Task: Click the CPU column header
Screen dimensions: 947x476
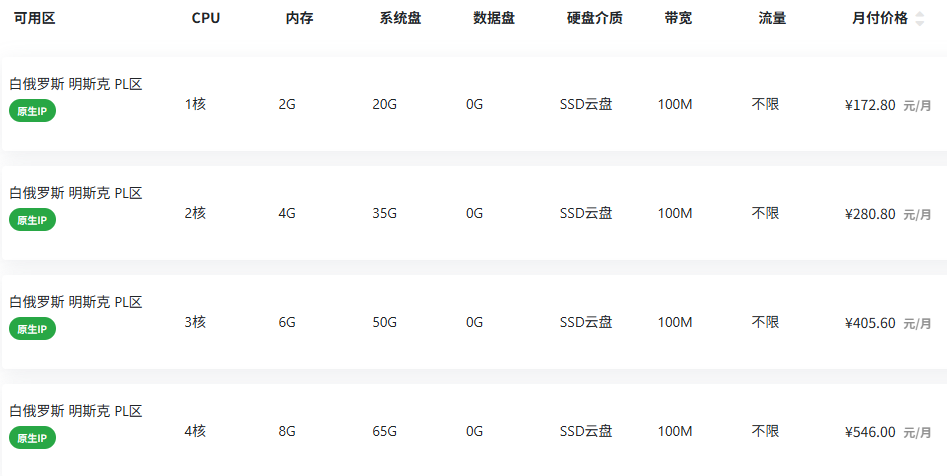Action: [x=206, y=18]
